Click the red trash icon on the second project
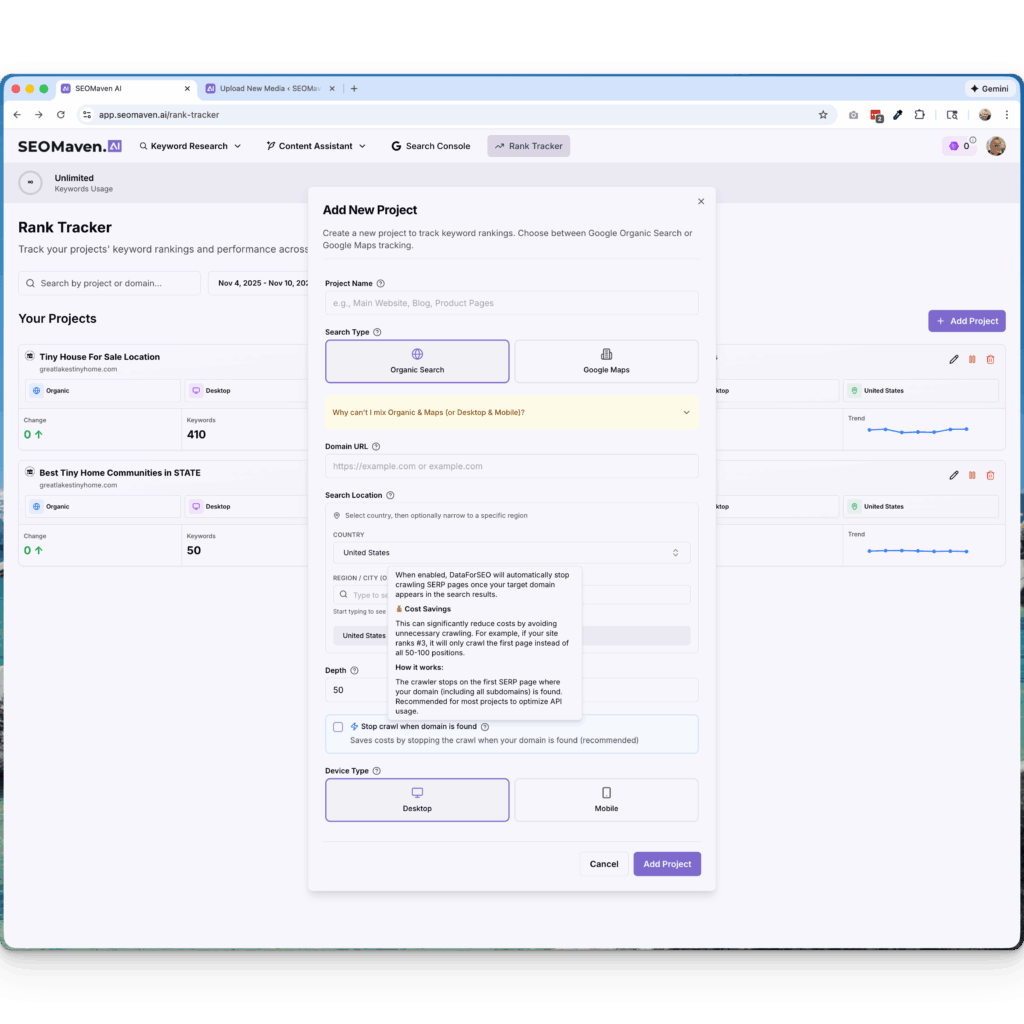 [990, 476]
